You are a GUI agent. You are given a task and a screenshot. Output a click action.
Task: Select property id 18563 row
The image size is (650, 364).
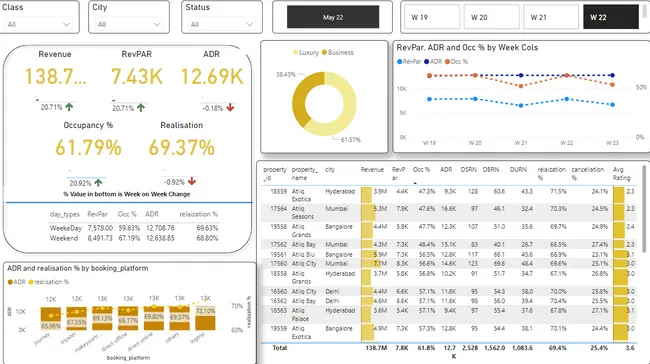click(449, 314)
